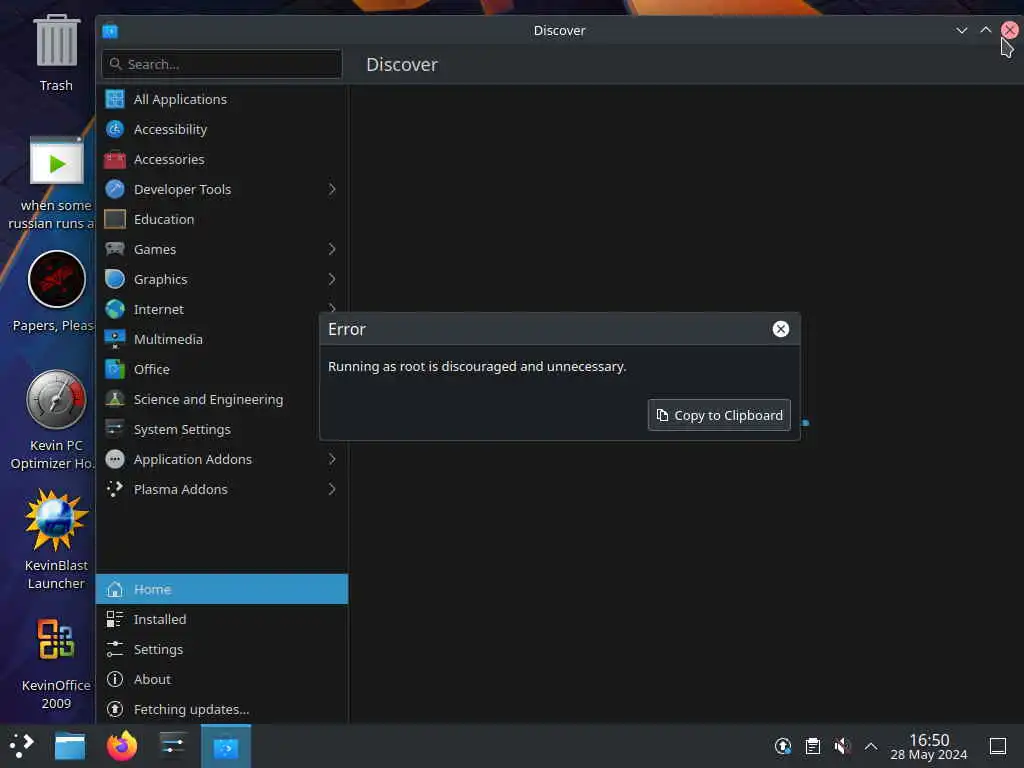Click the Games controller icon

115,249
